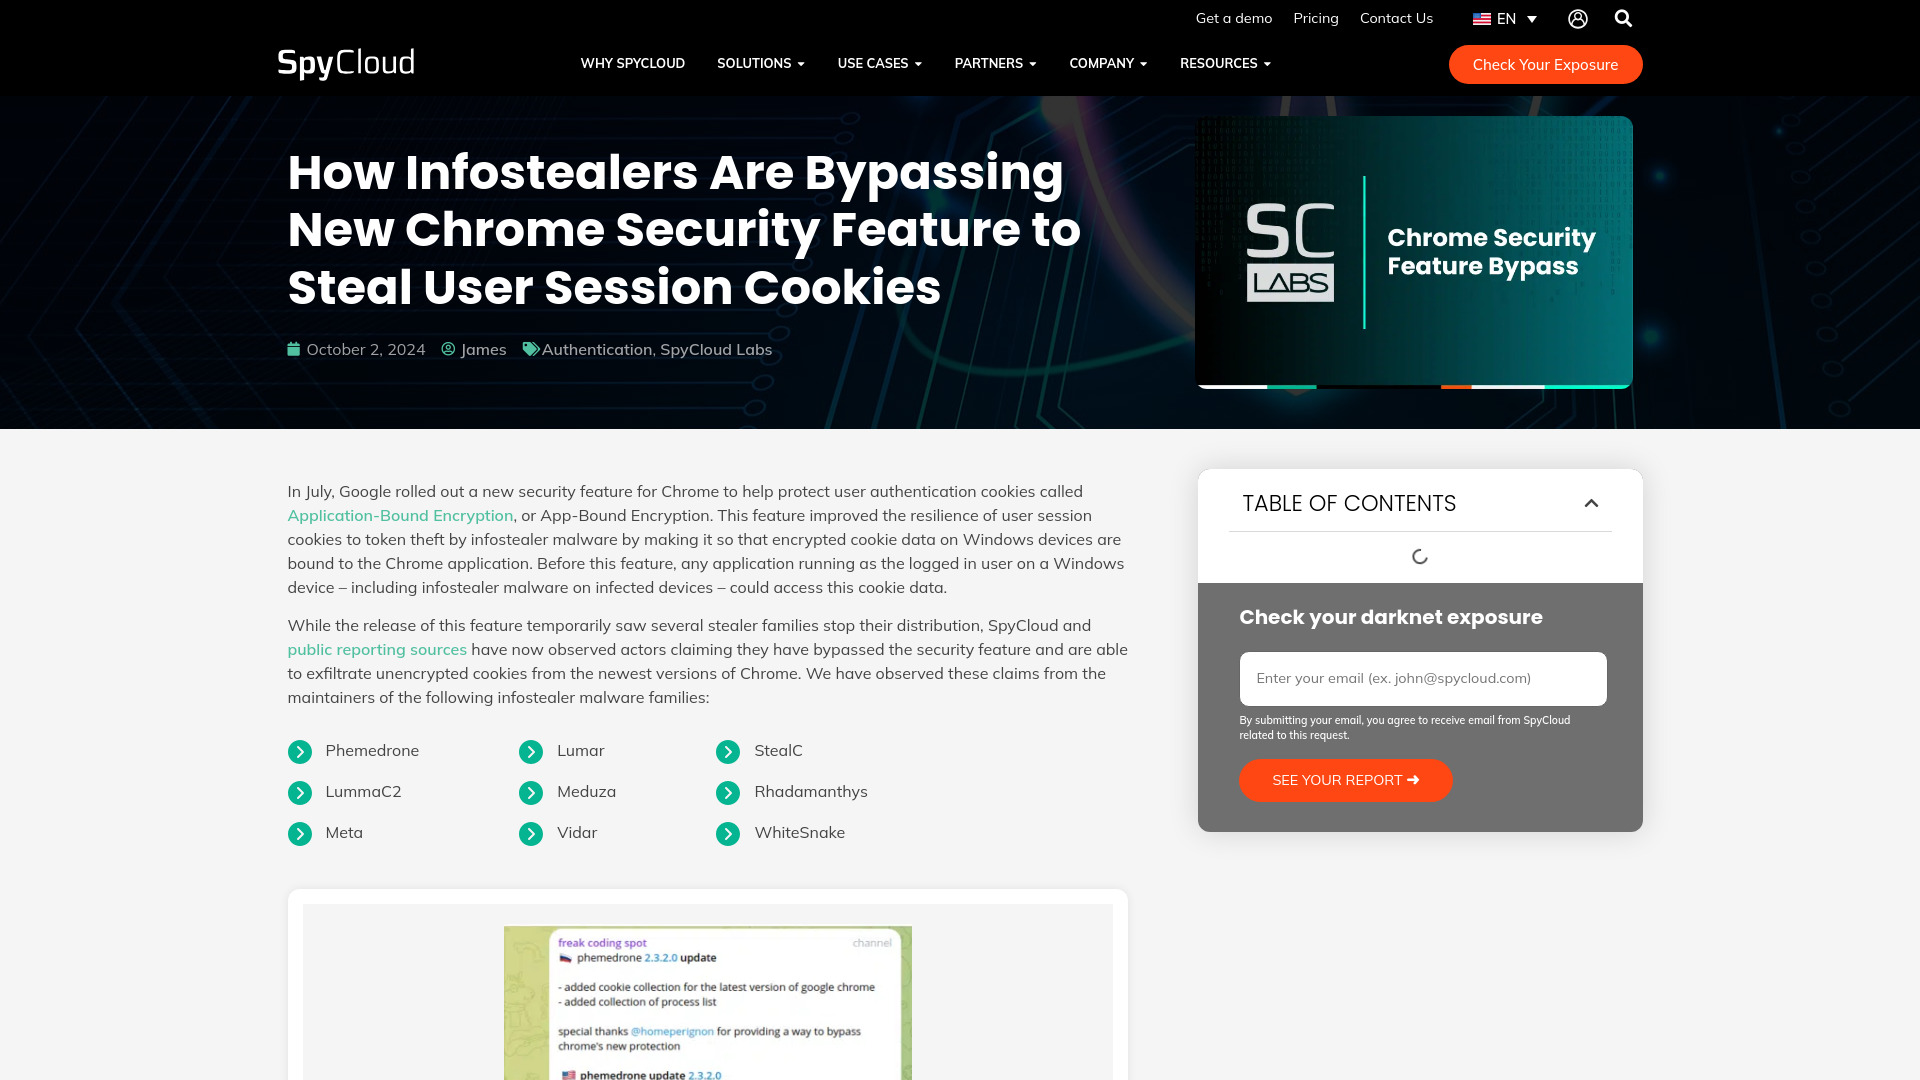Viewport: 1920px width, 1080px height.
Task: Click the Authentication tag icon
Action: tap(530, 348)
